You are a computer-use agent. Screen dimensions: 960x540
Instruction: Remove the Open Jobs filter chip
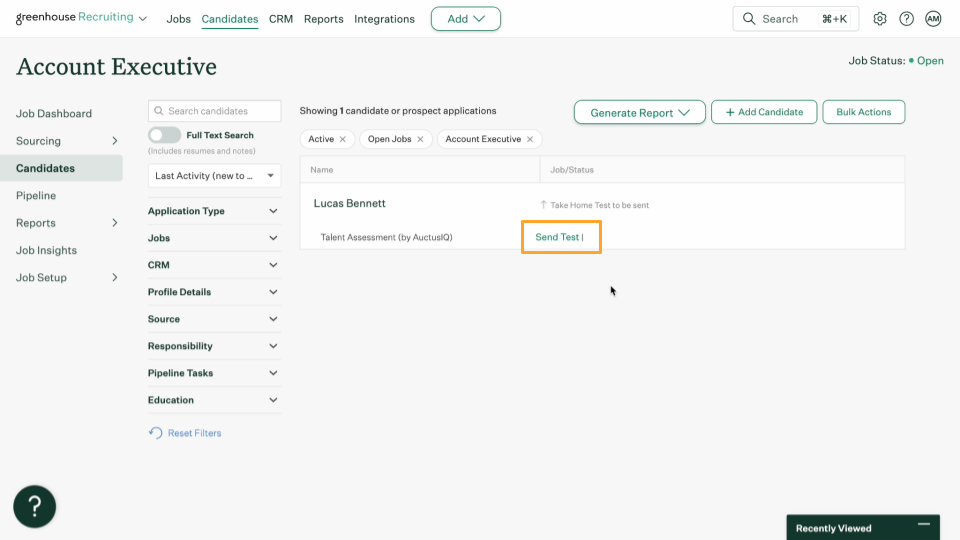[420, 139]
